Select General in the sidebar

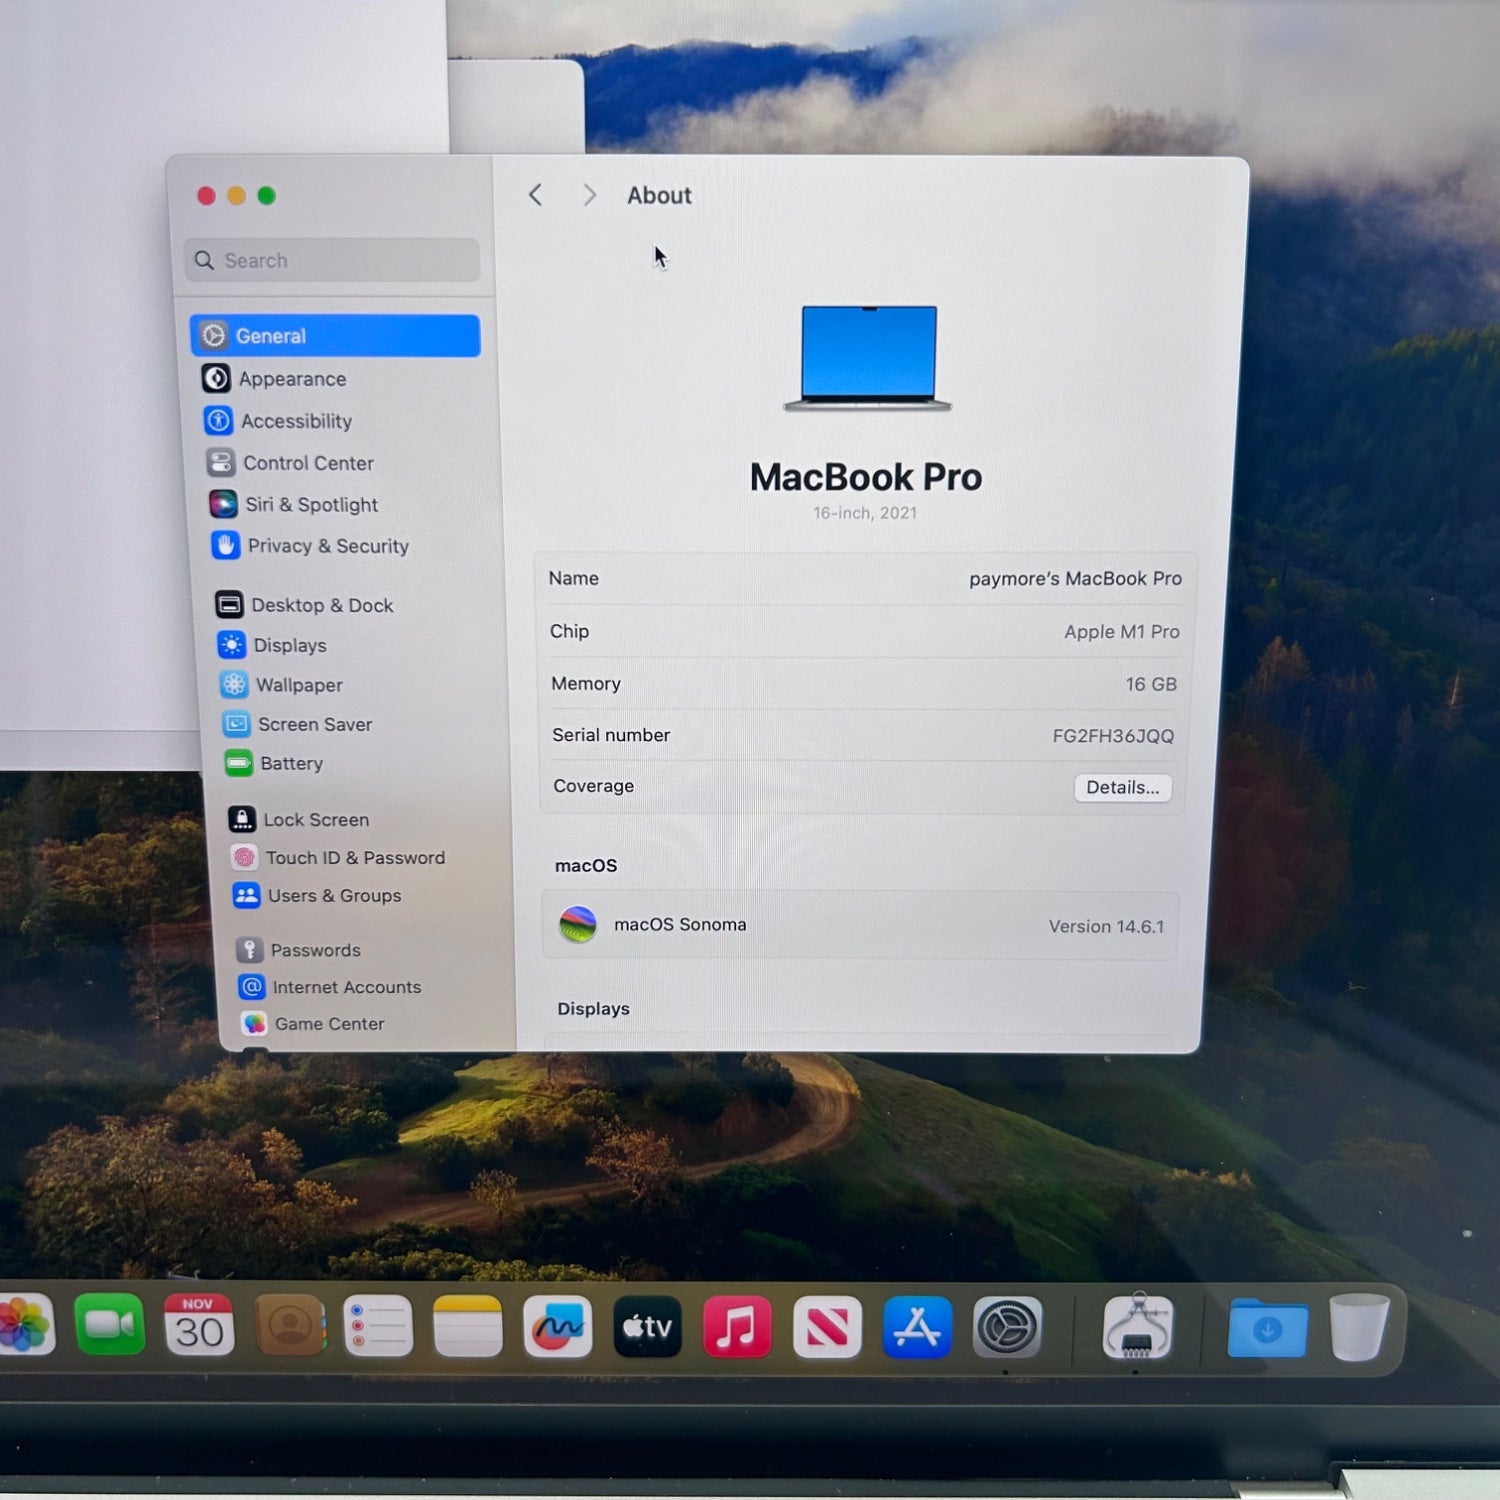(x=335, y=336)
